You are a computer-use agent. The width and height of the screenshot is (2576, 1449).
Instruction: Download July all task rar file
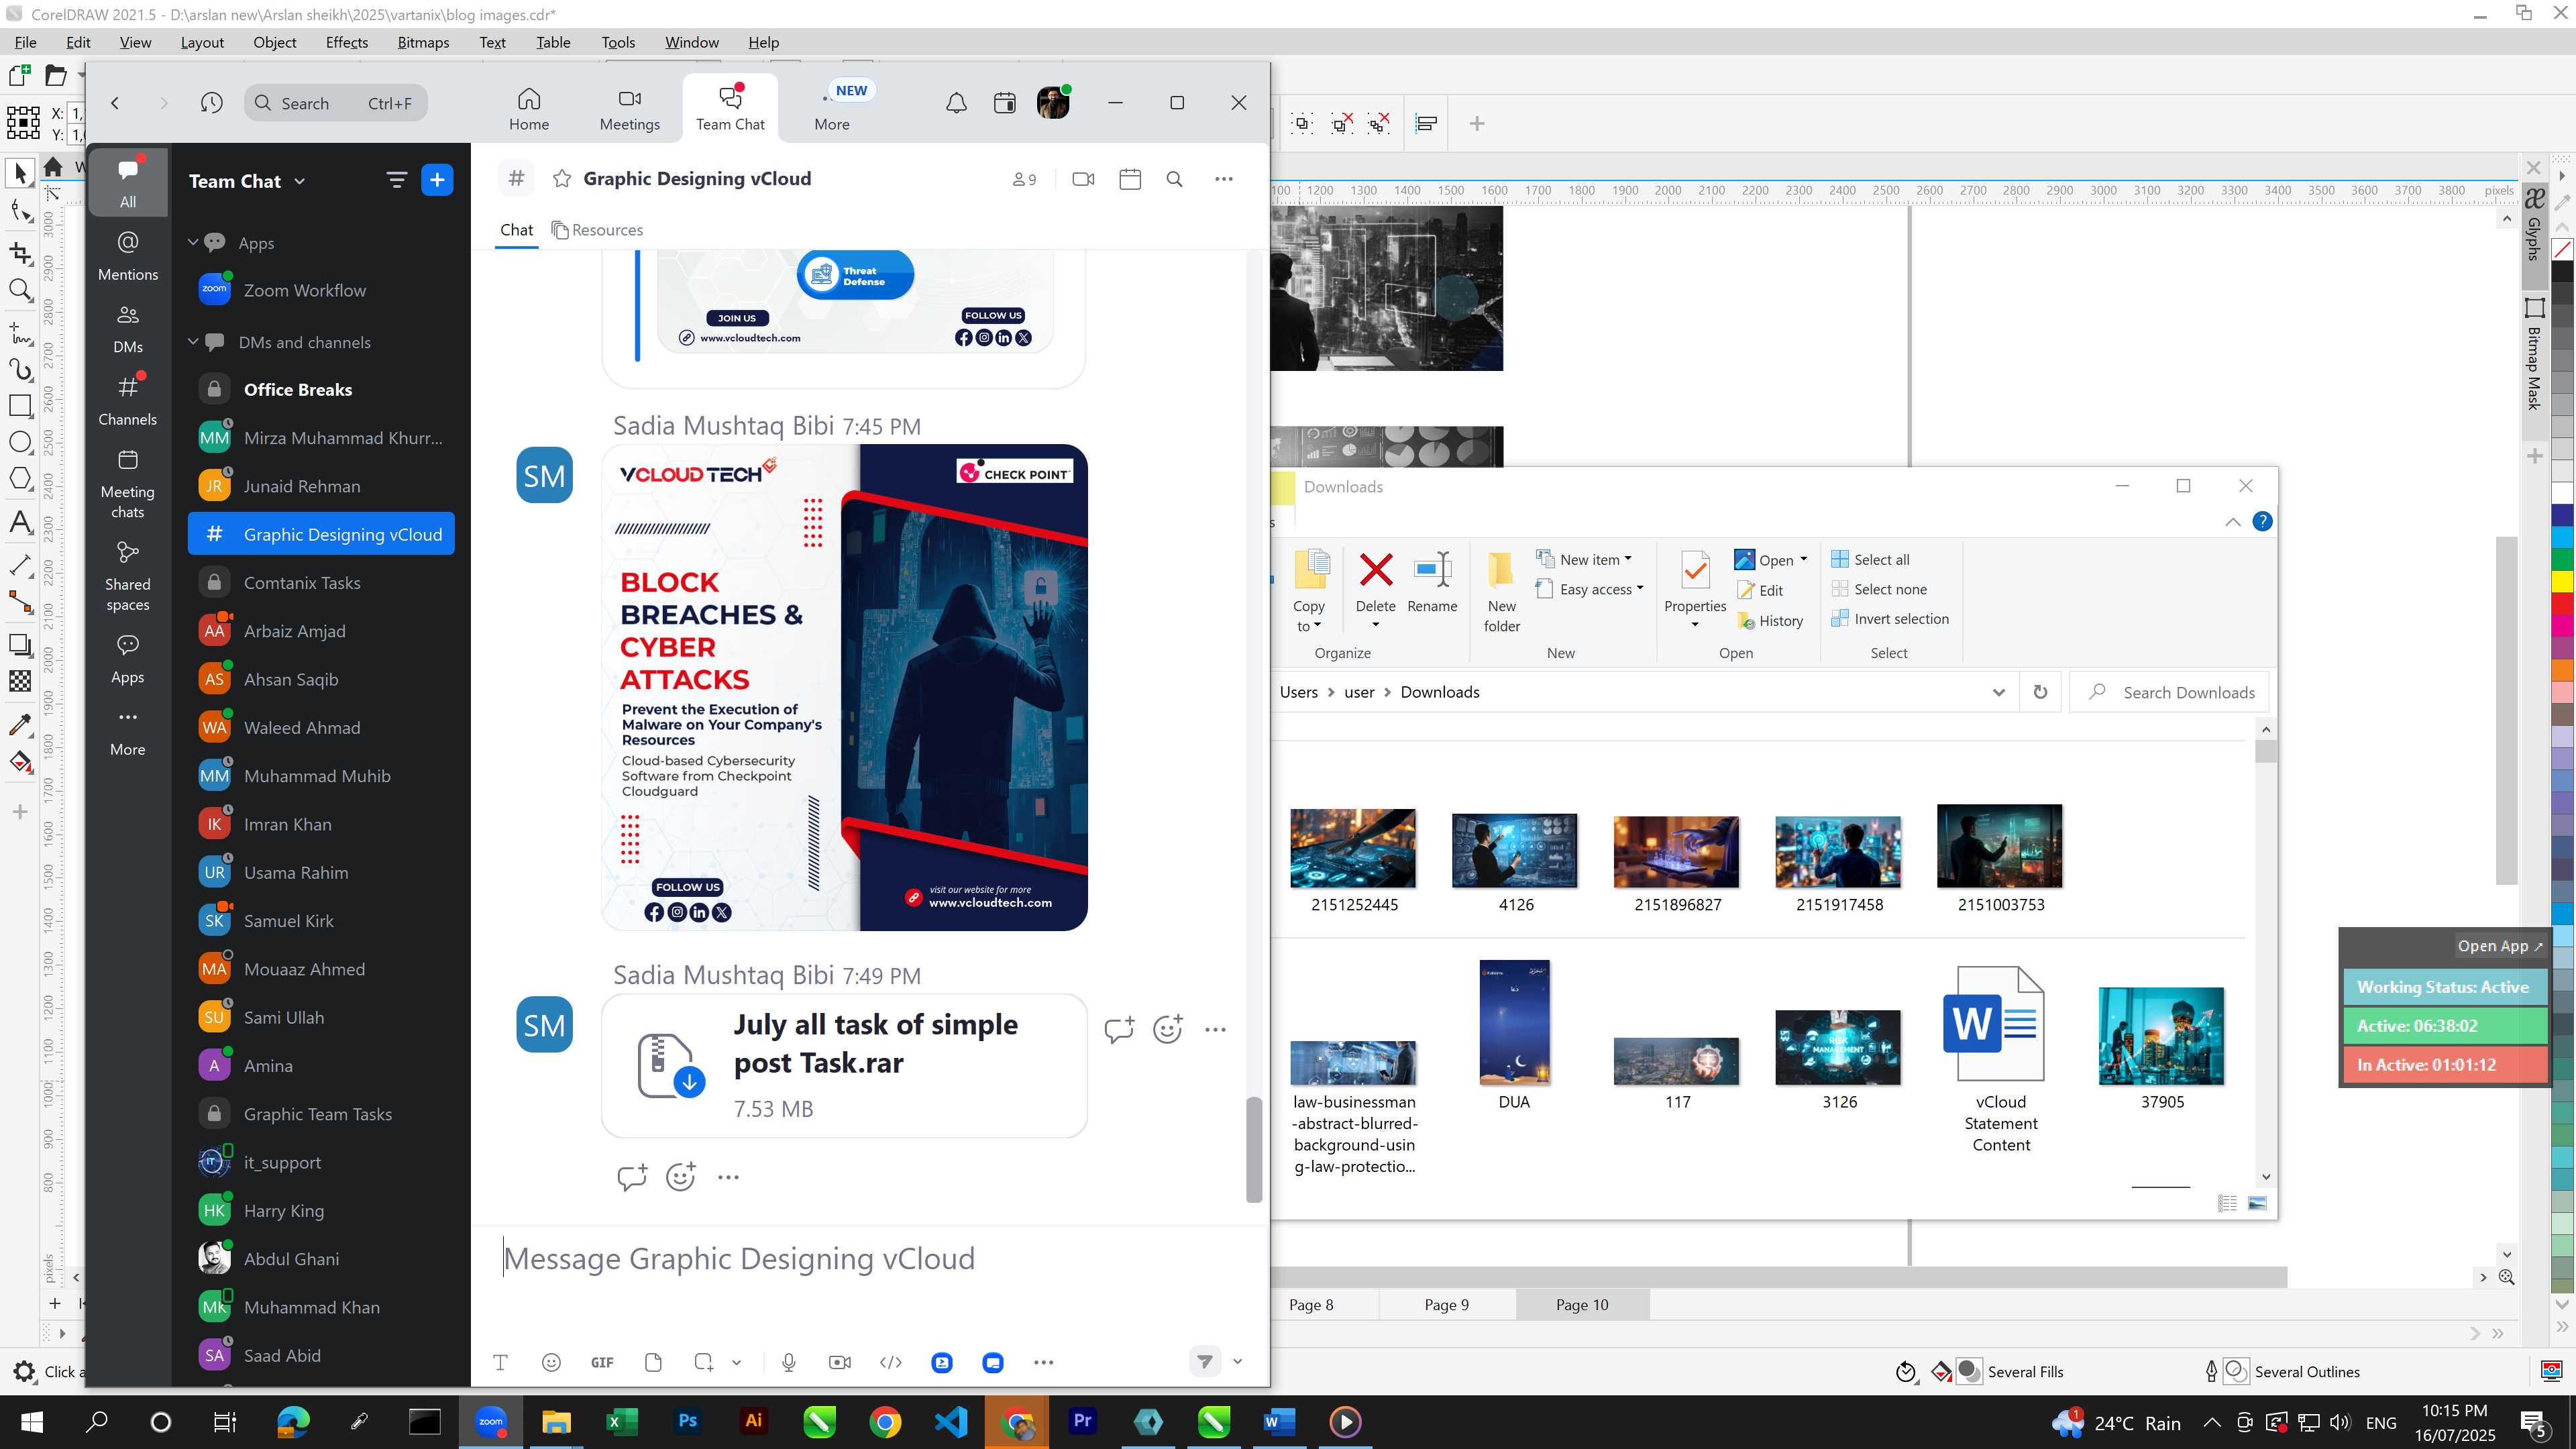689,1081
